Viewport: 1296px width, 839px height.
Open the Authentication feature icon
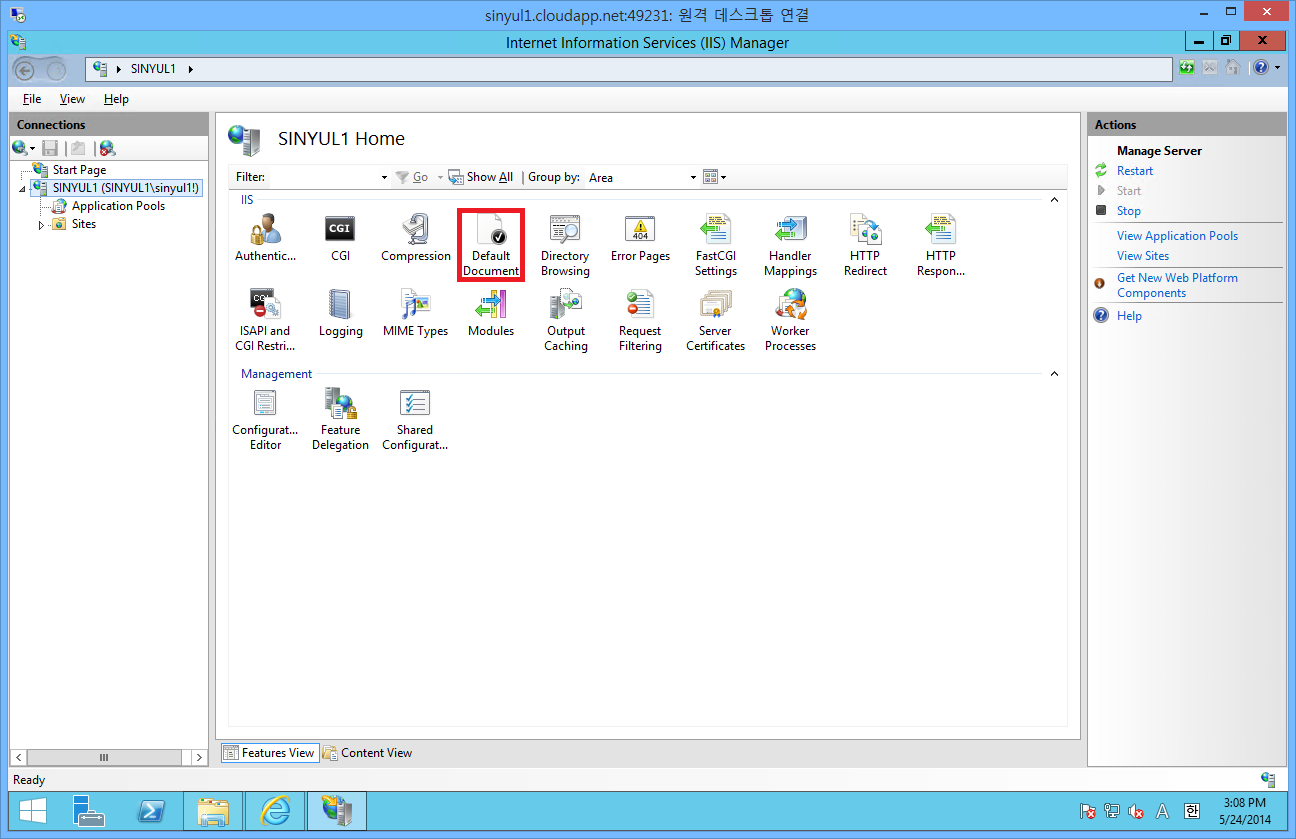pos(265,239)
